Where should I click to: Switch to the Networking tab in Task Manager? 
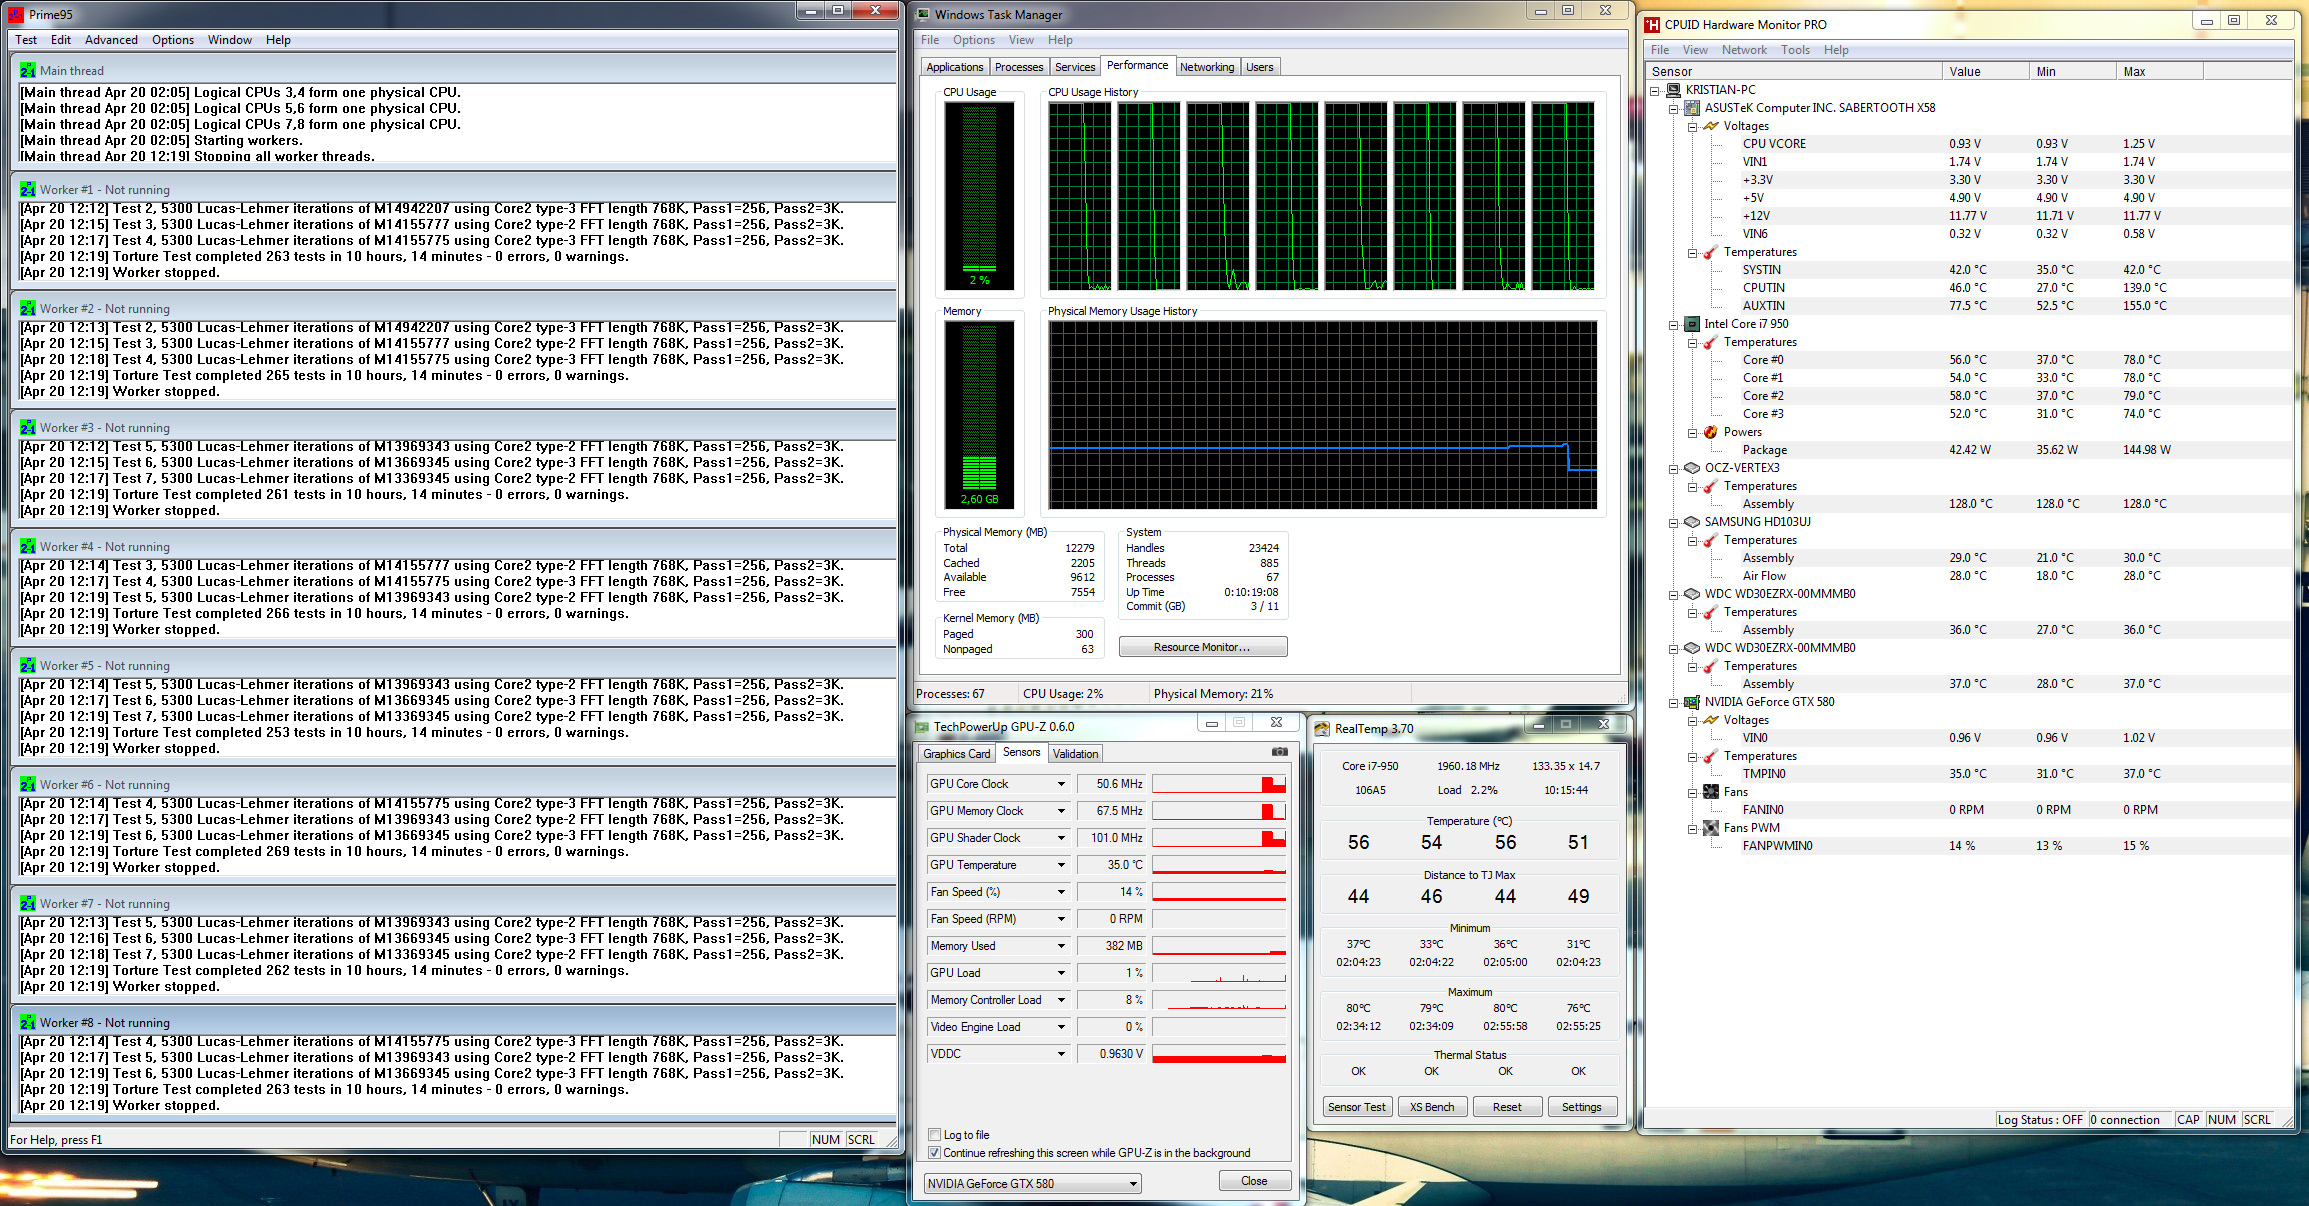click(1207, 67)
